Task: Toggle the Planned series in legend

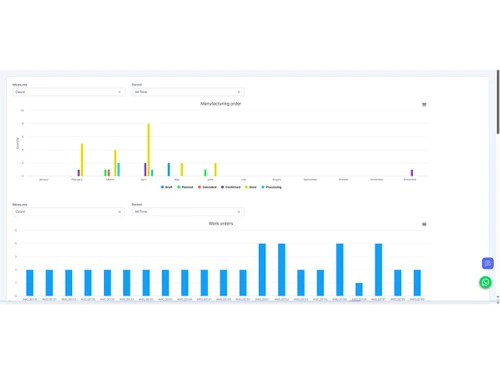Action: [x=185, y=187]
